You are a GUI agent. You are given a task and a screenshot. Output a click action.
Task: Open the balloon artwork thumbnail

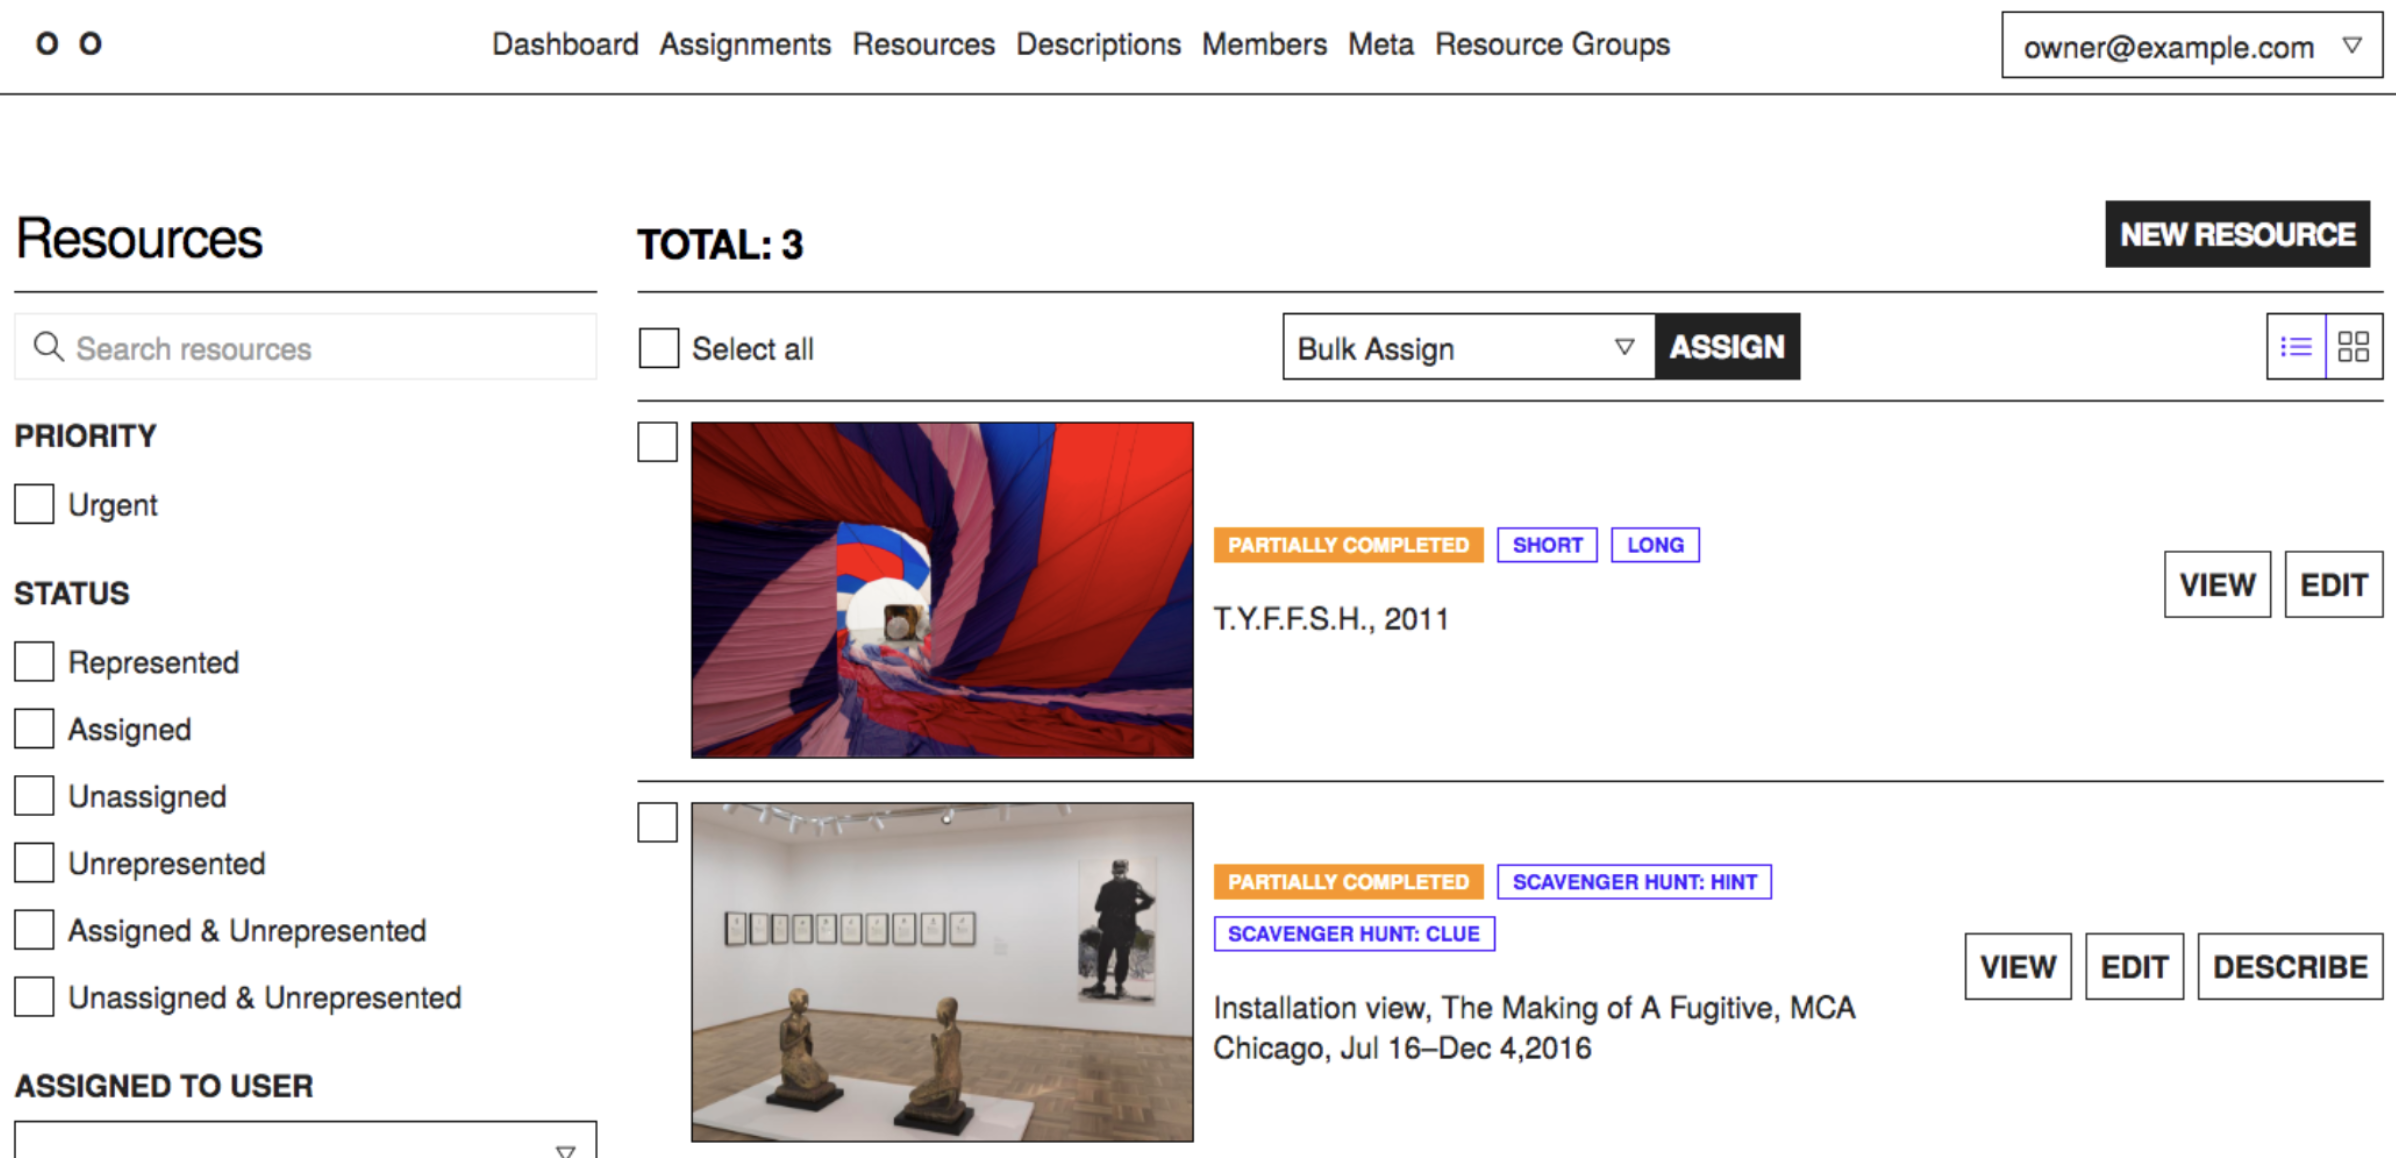942,590
